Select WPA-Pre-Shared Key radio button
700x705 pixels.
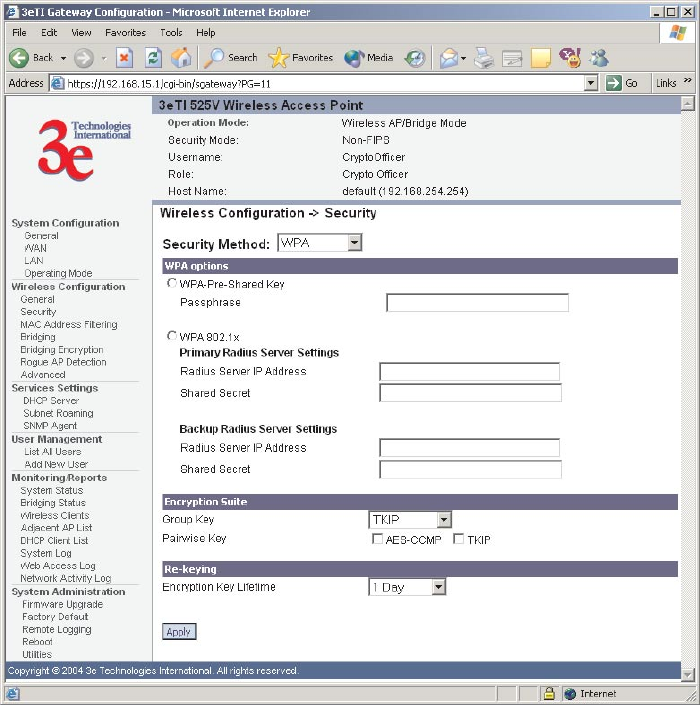pos(172,283)
